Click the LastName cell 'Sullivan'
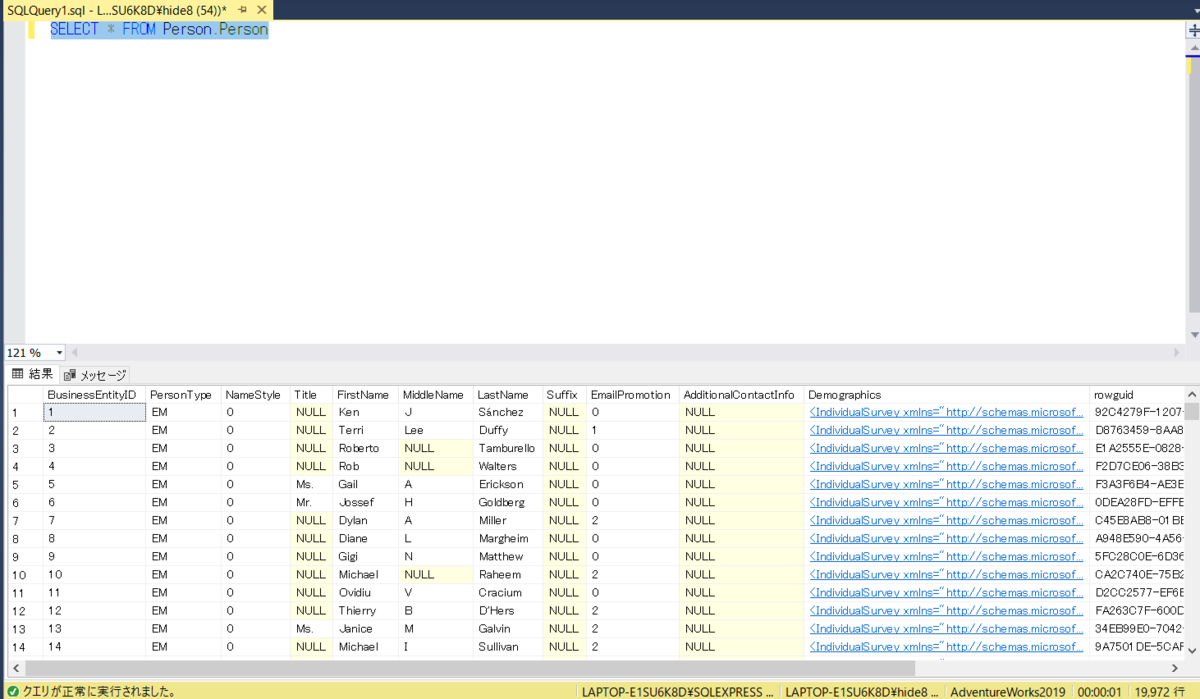1200x699 pixels. (x=508, y=647)
